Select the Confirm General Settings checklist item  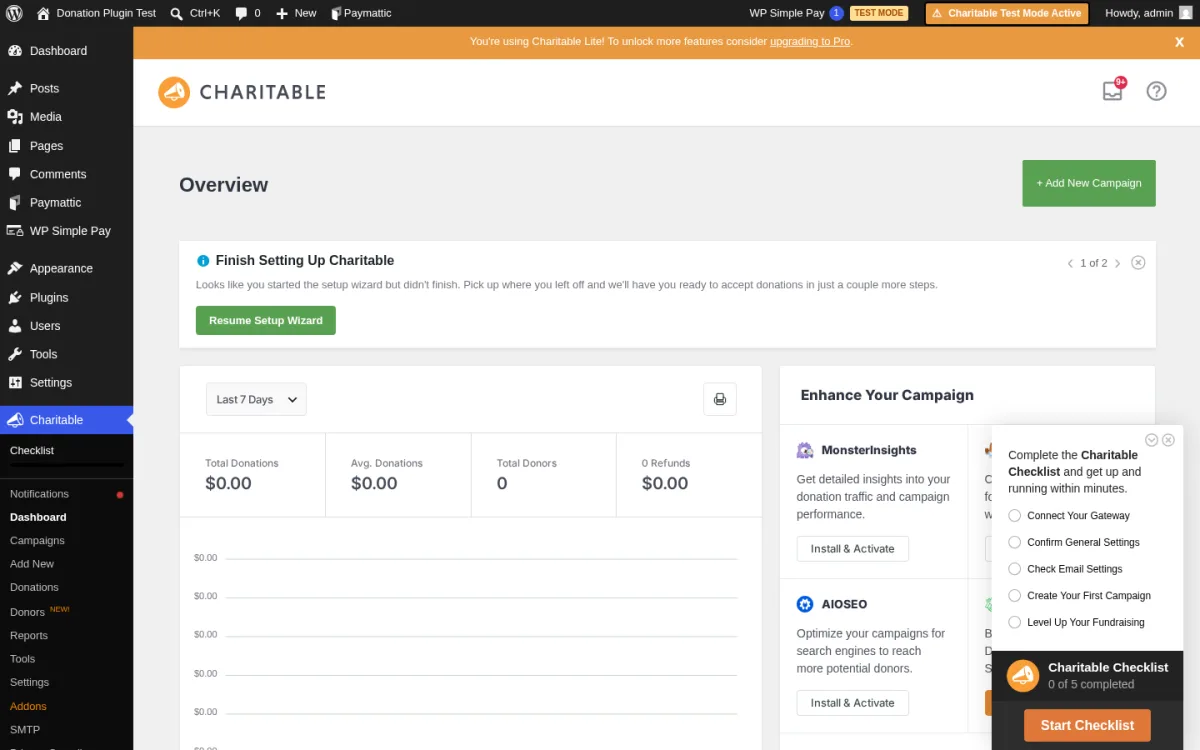coord(1074,542)
